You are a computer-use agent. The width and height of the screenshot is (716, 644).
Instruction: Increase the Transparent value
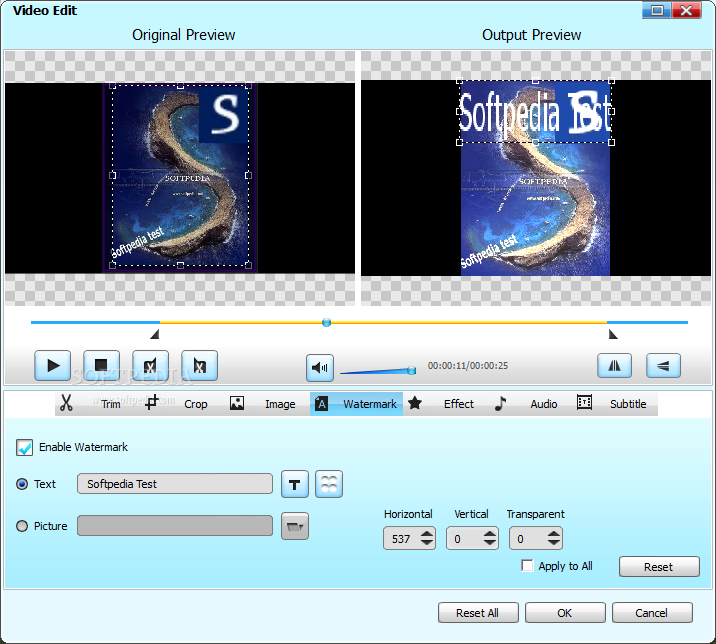554,534
